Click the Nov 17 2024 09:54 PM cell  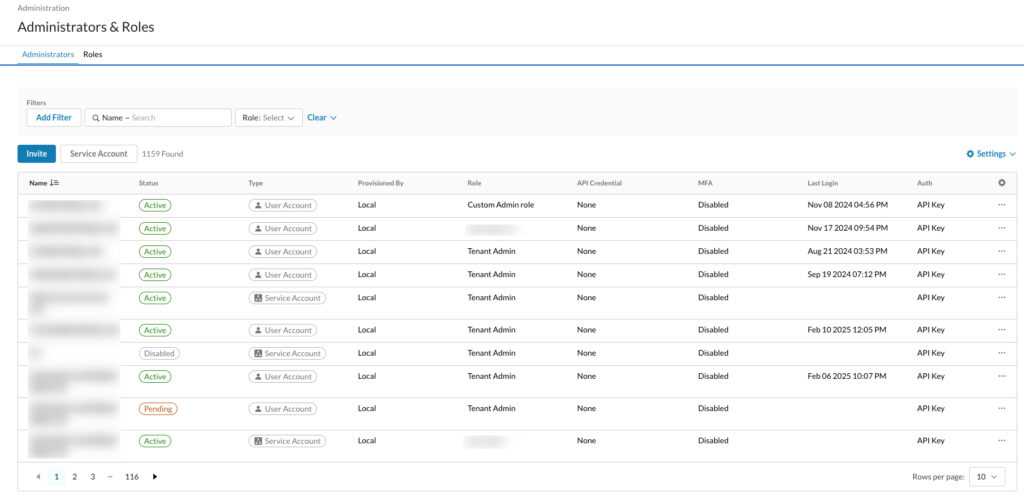tap(848, 228)
